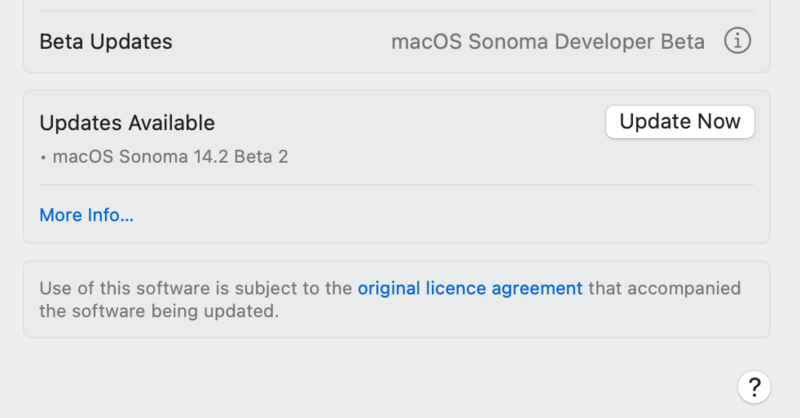Click "that accompanied" after the licence link

click(x=665, y=288)
